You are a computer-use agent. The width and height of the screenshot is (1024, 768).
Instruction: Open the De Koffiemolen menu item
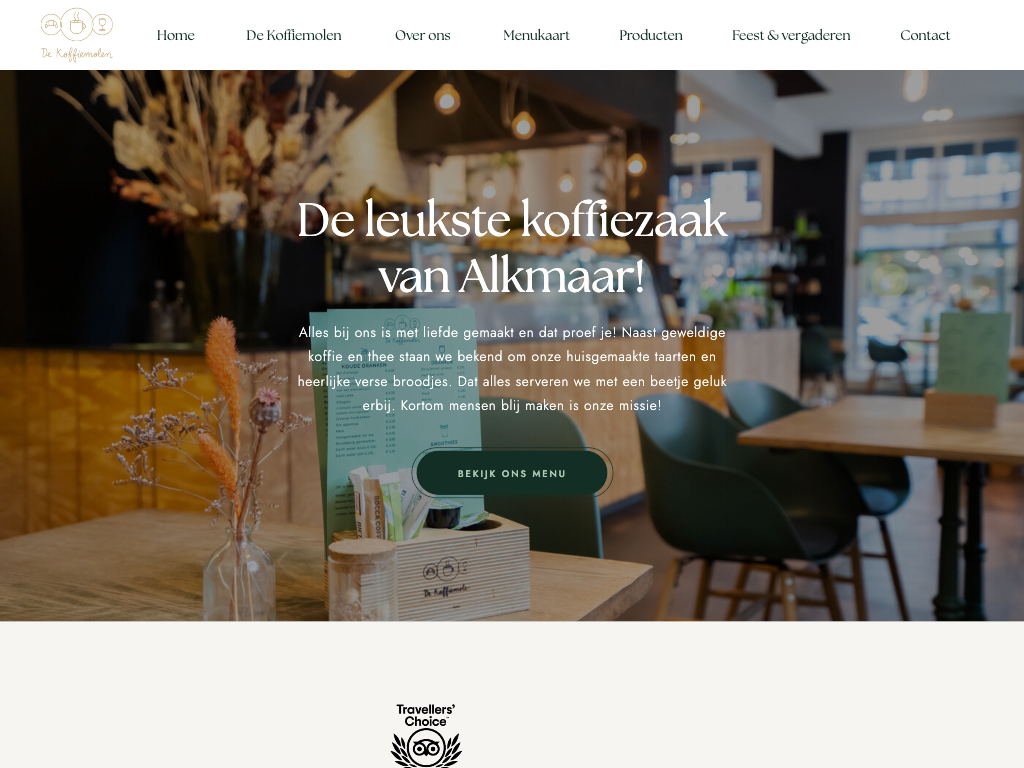tap(294, 35)
